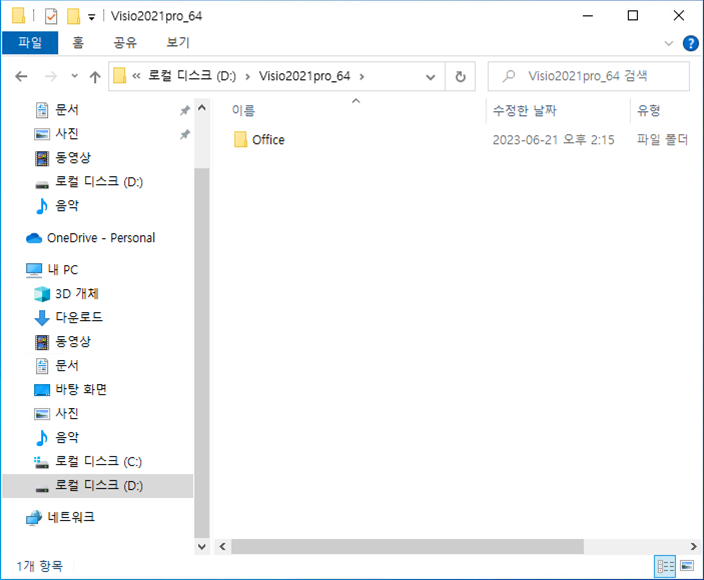Go back with the left arrow
This screenshot has width=704, height=580.
coord(21,76)
